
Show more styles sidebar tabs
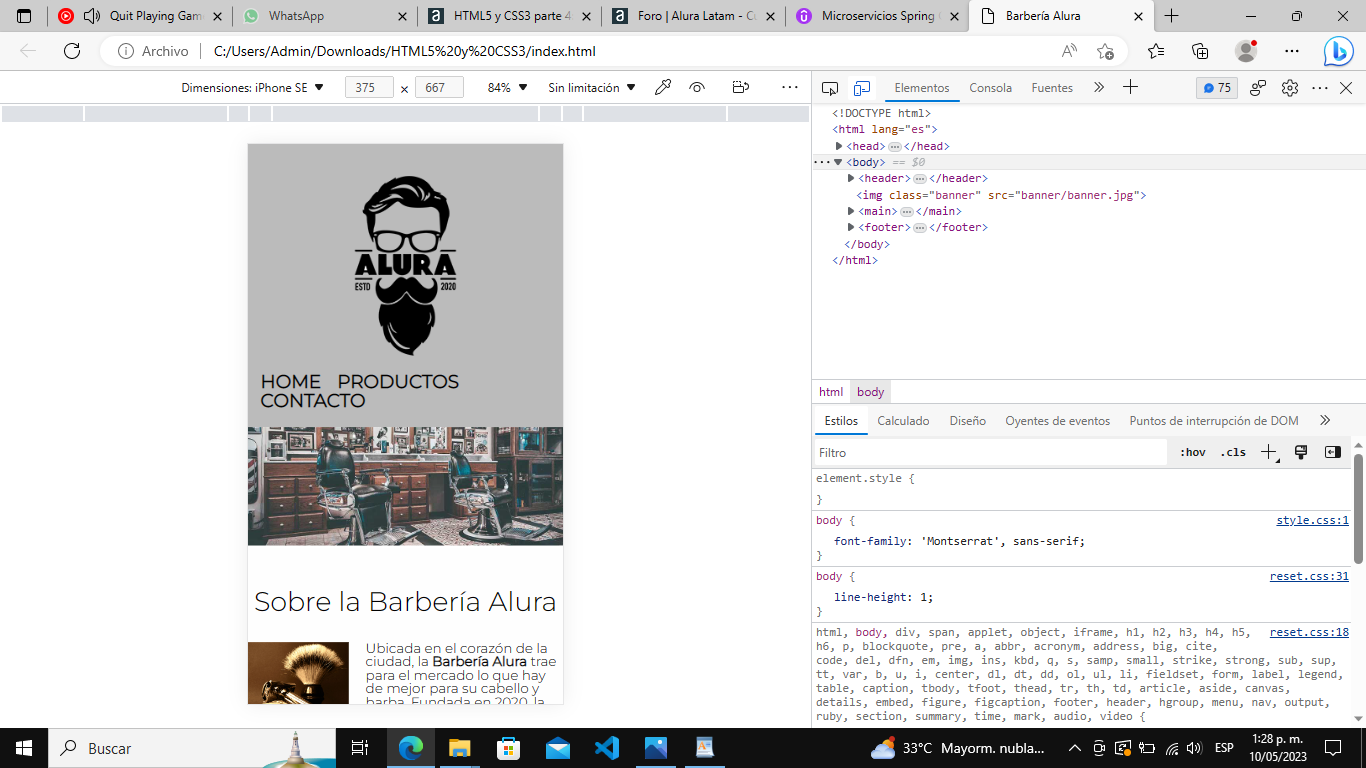(1325, 421)
